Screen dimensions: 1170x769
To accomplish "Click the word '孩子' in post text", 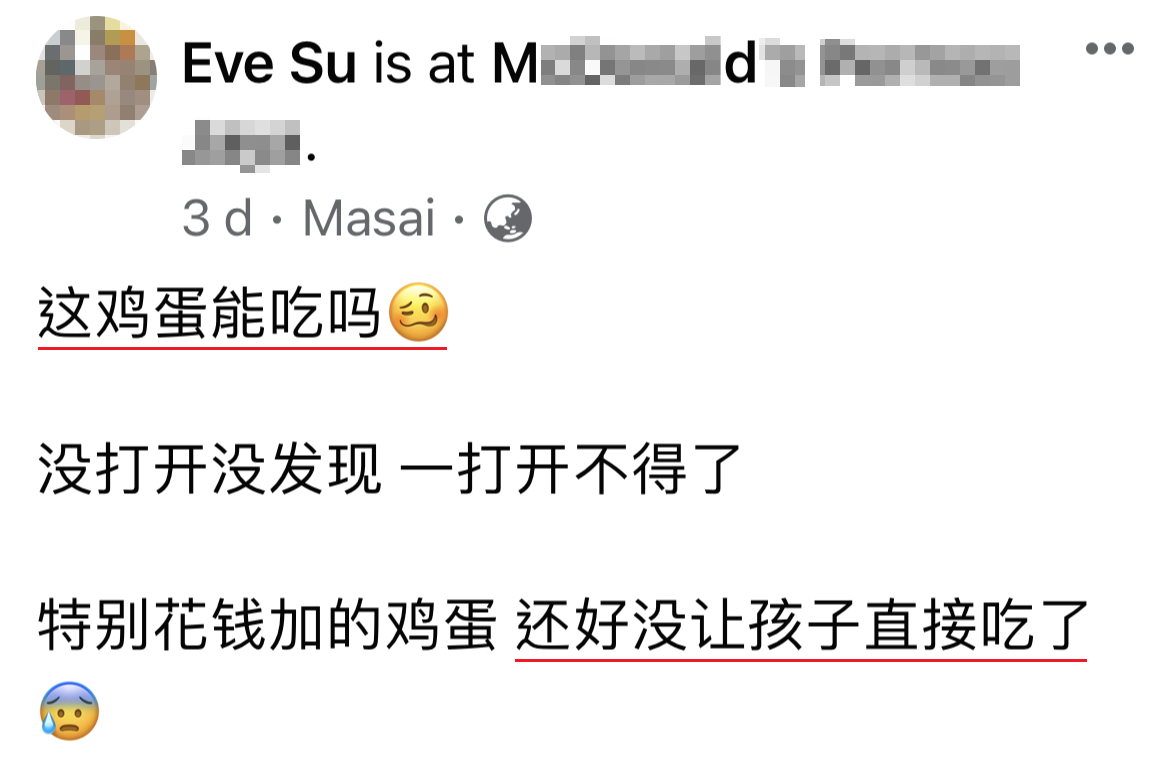I will tap(804, 625).
